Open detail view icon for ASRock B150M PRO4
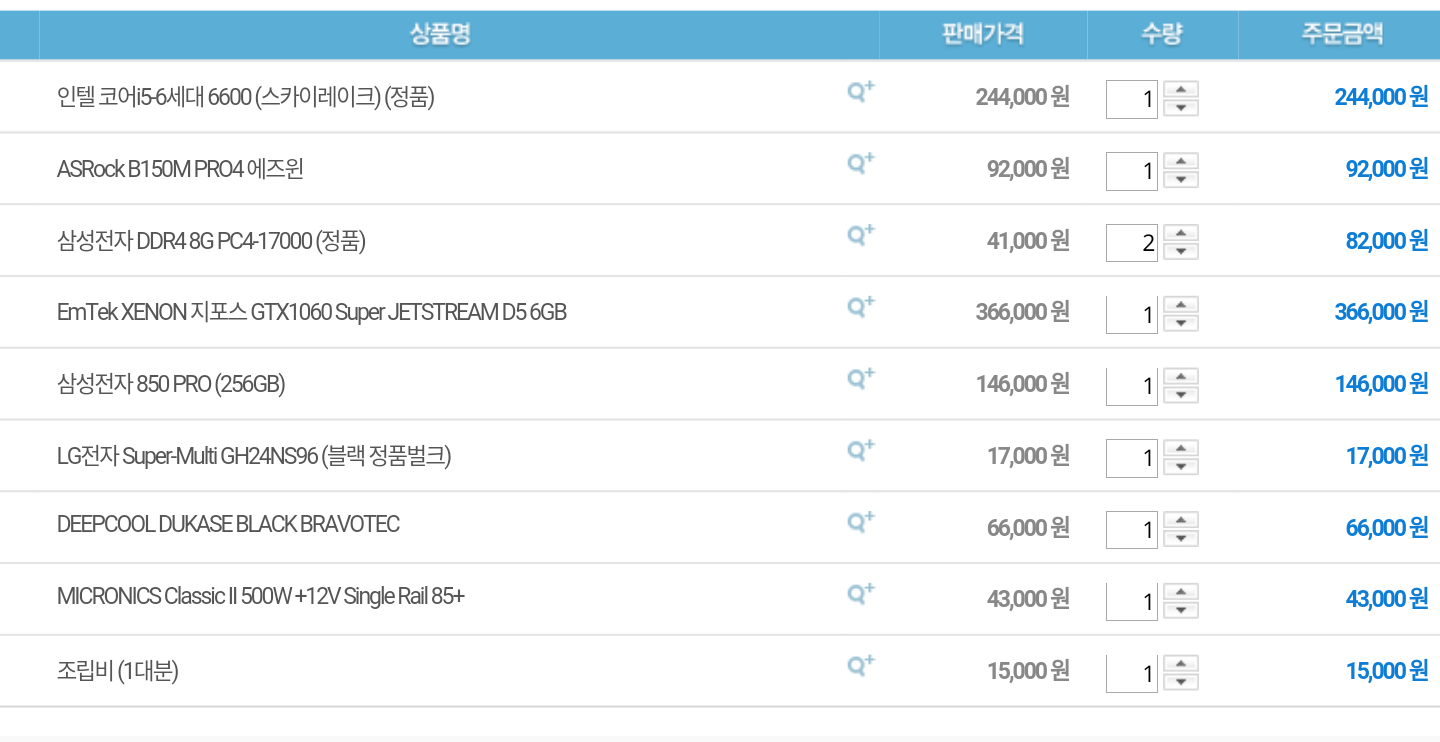 (860, 163)
